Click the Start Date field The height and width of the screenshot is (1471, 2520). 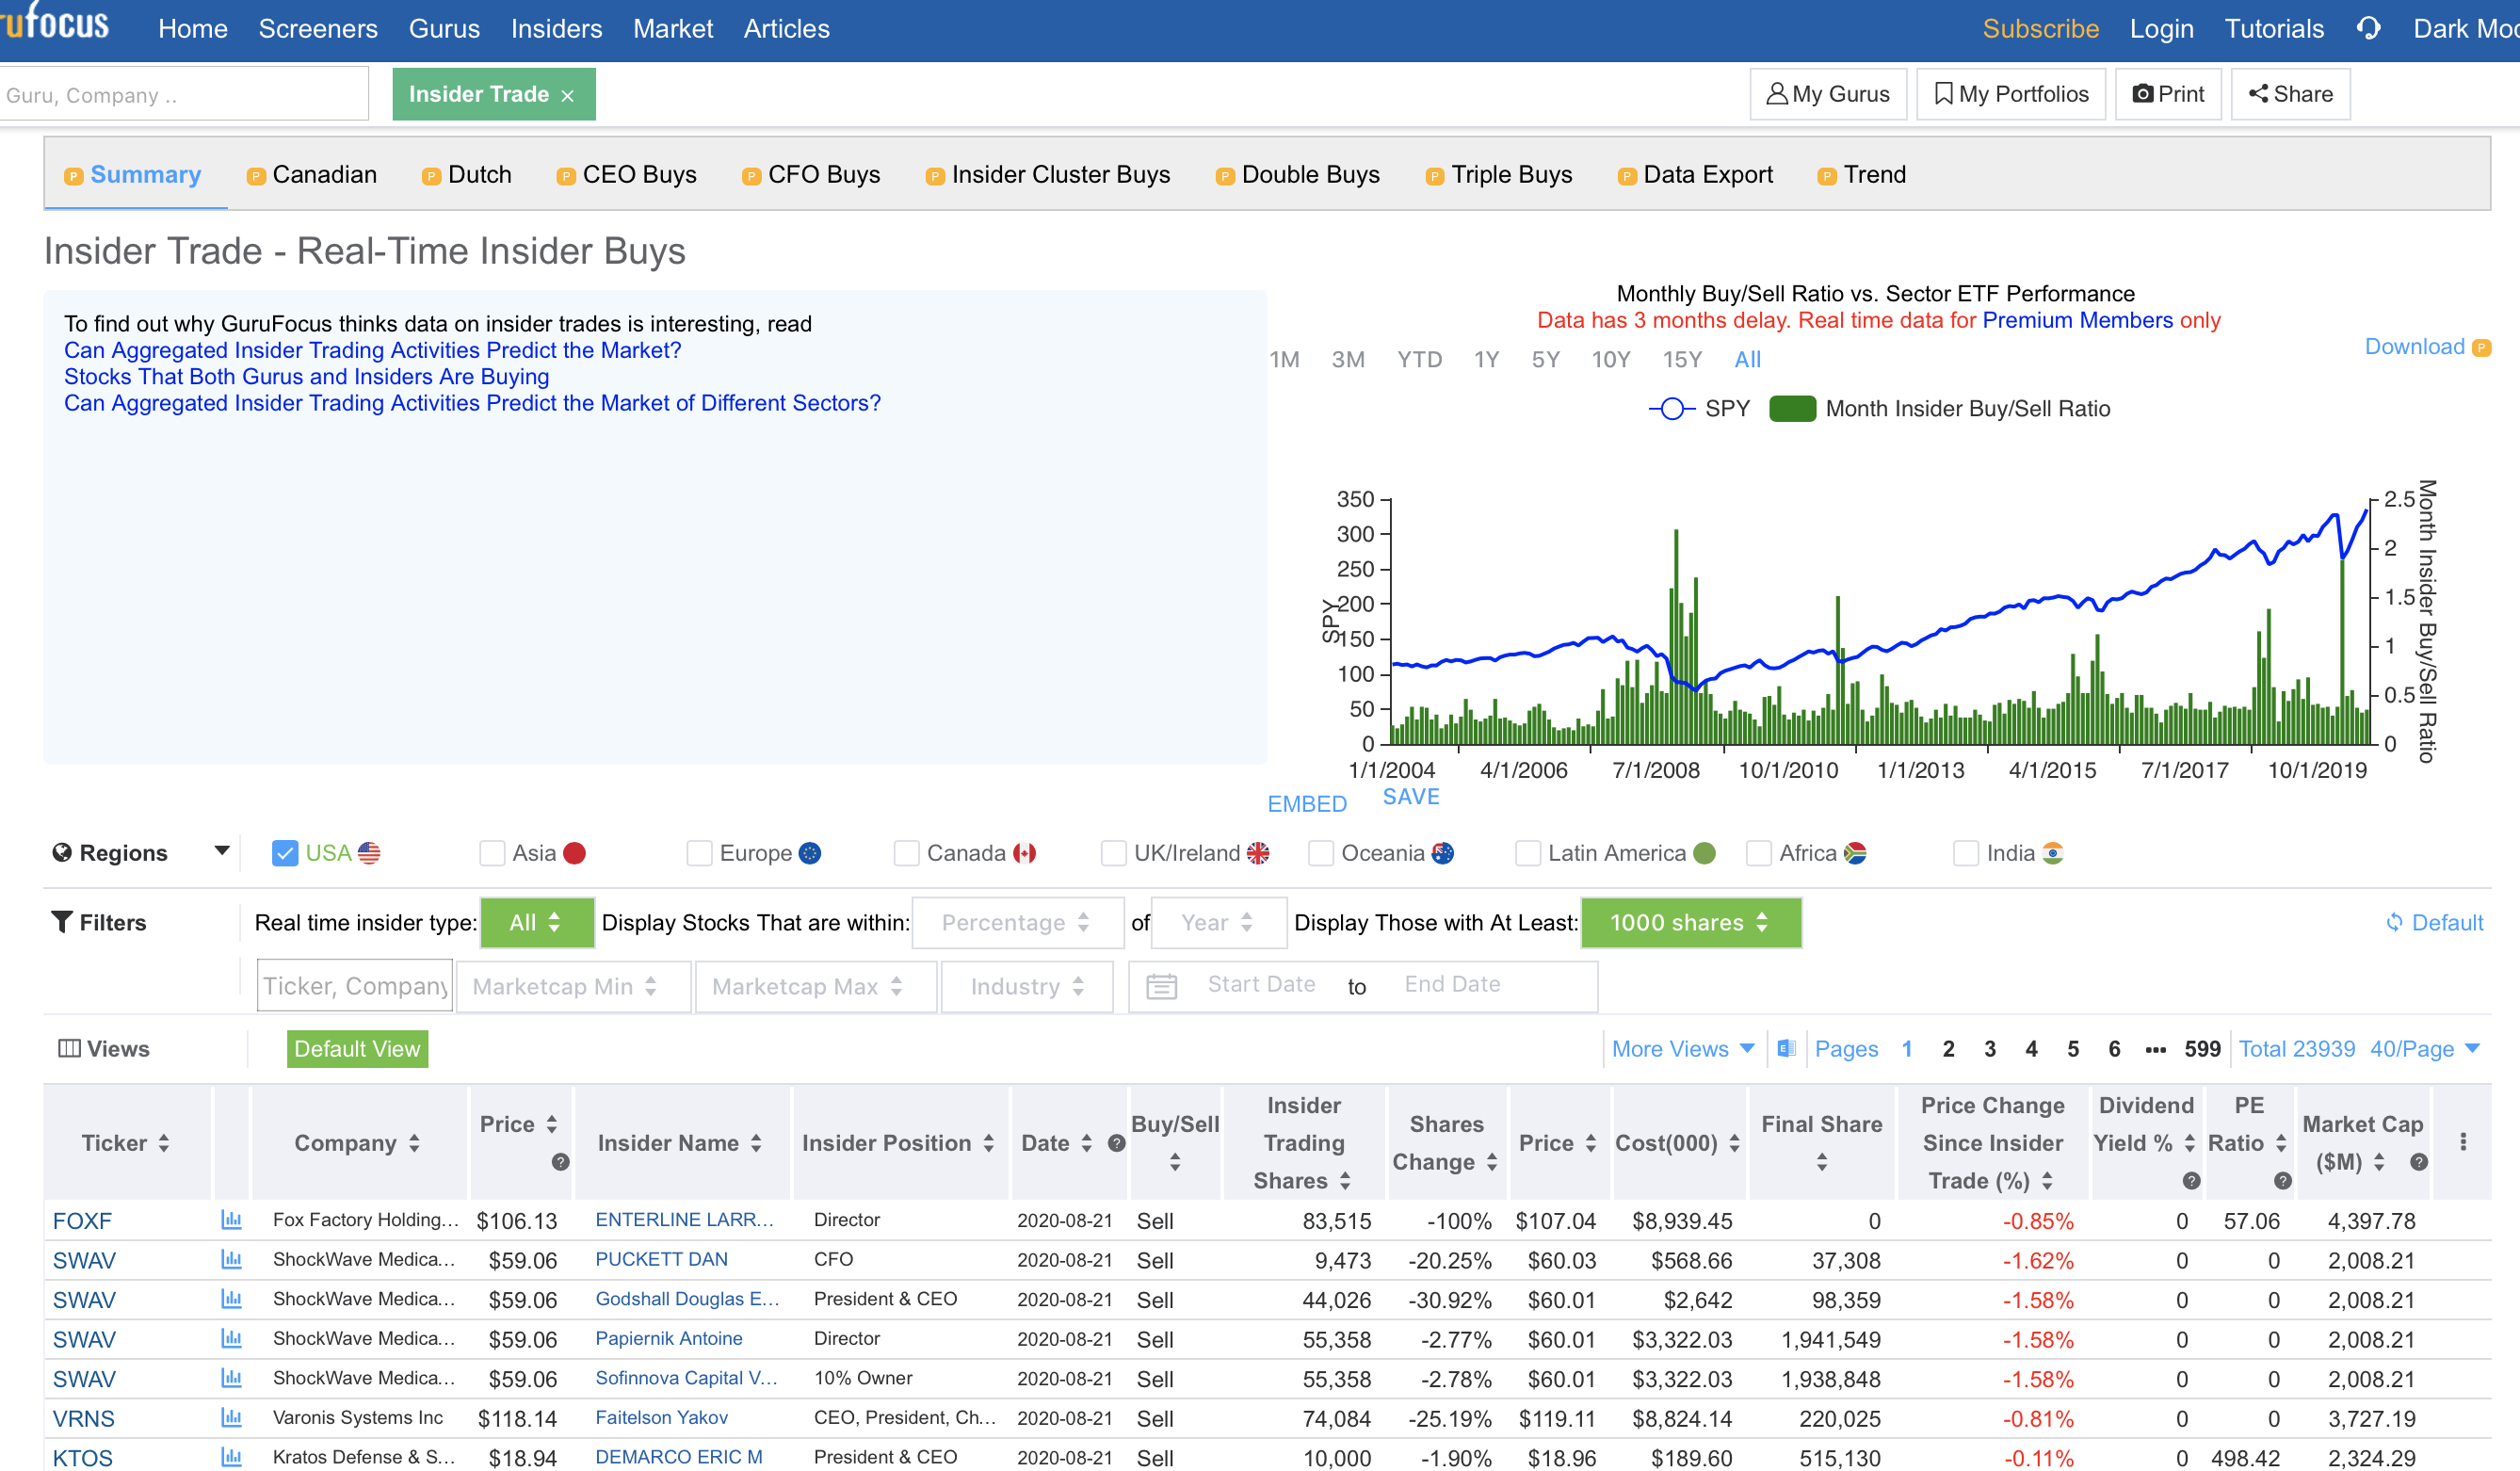tap(1261, 984)
